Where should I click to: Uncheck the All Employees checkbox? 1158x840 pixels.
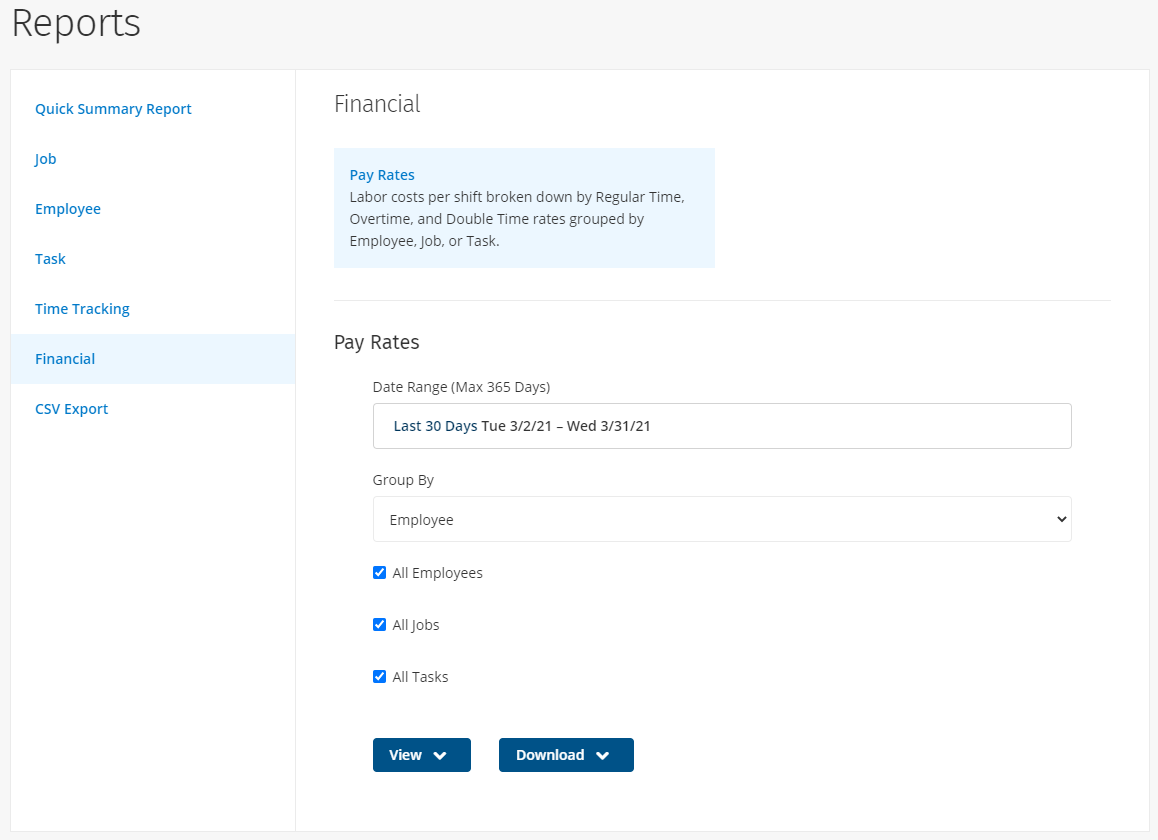pyautogui.click(x=379, y=572)
